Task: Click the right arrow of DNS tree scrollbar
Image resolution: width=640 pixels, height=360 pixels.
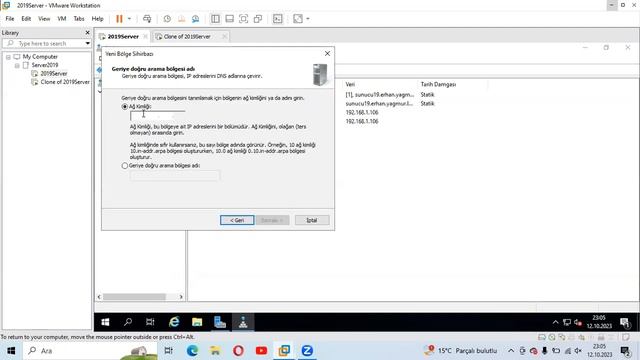Action: [181, 297]
